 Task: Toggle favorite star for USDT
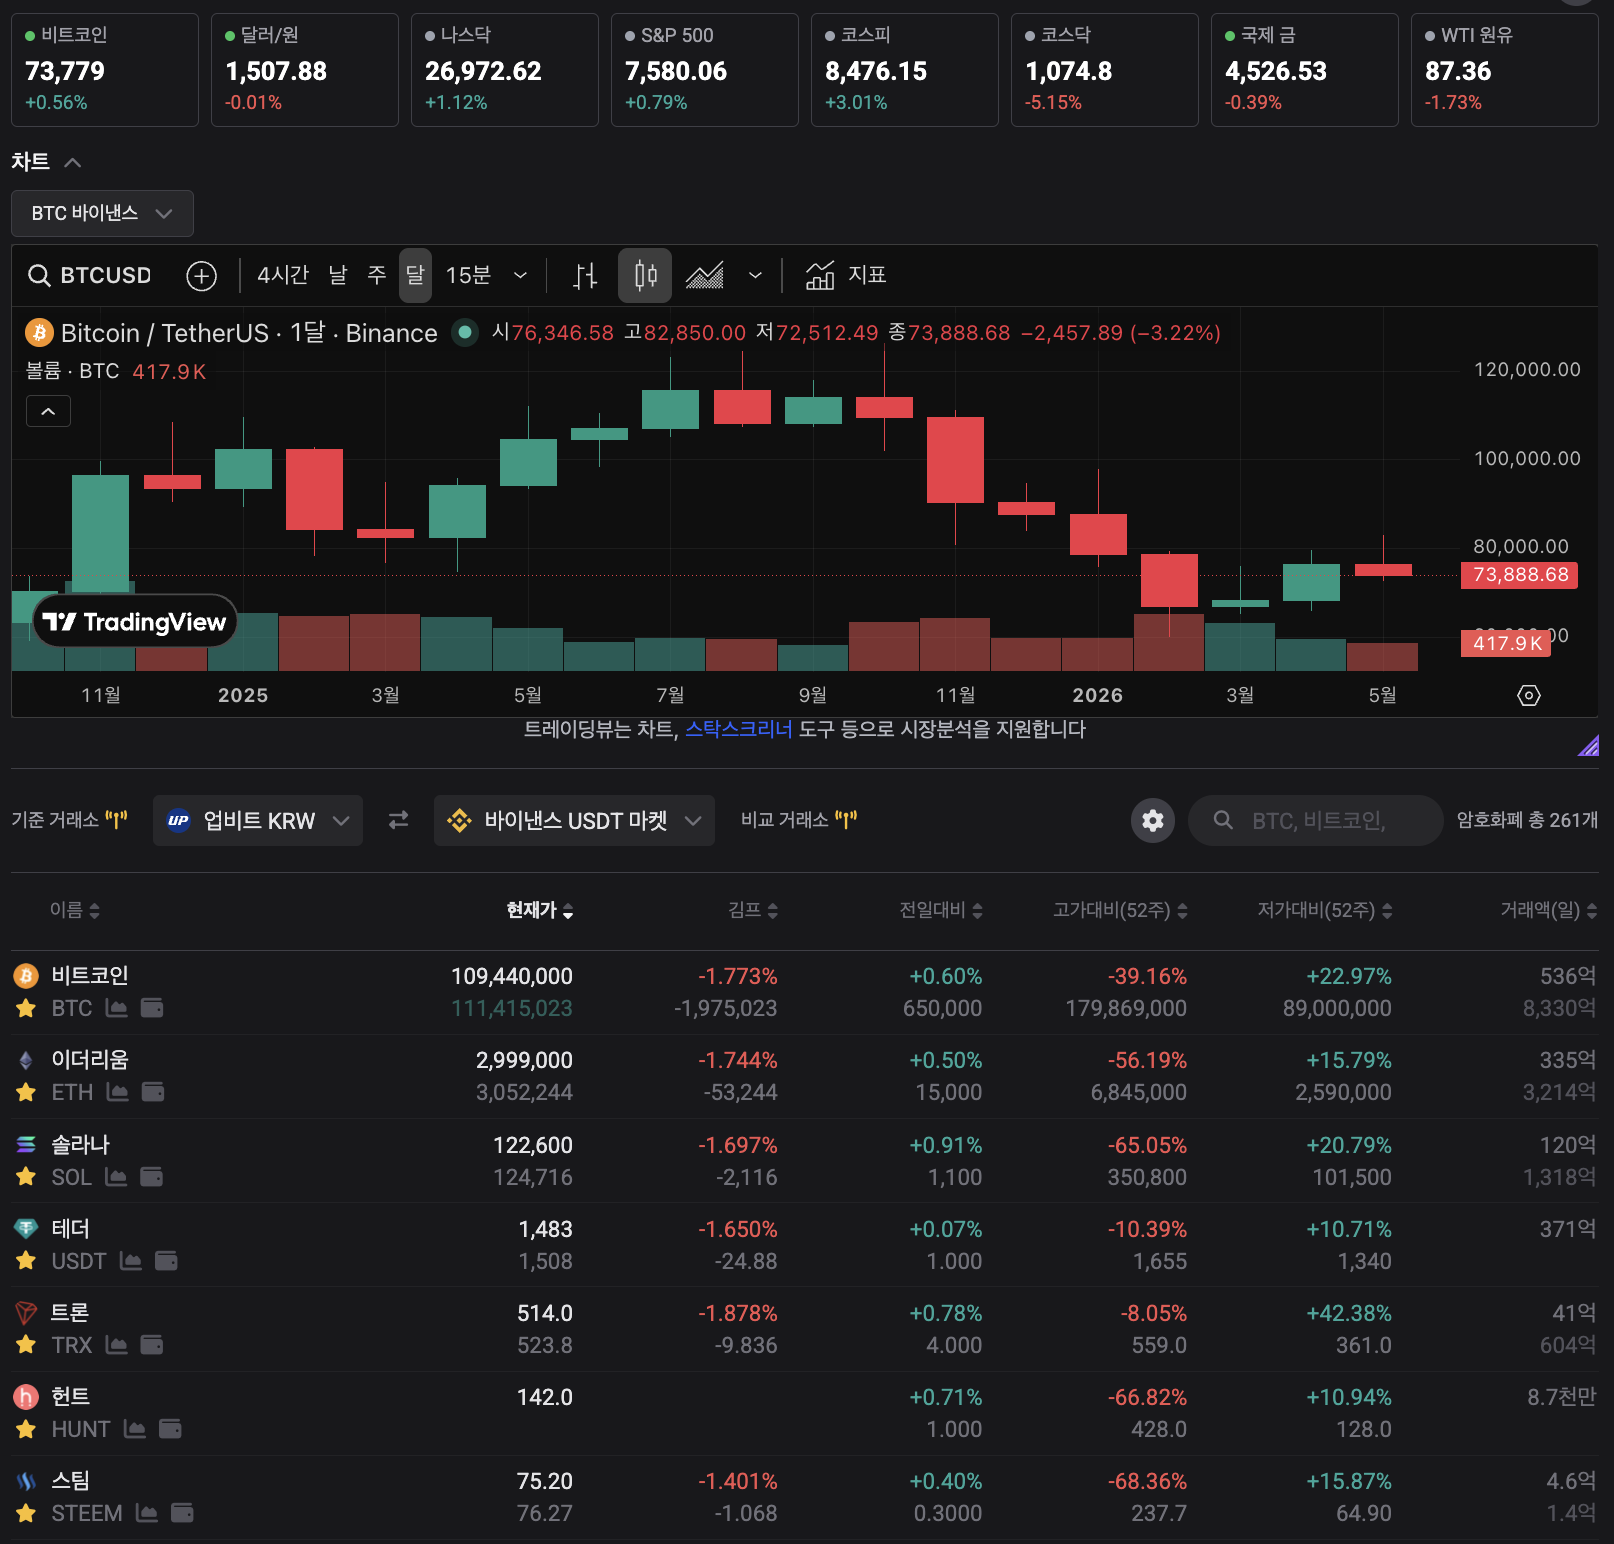26,1261
